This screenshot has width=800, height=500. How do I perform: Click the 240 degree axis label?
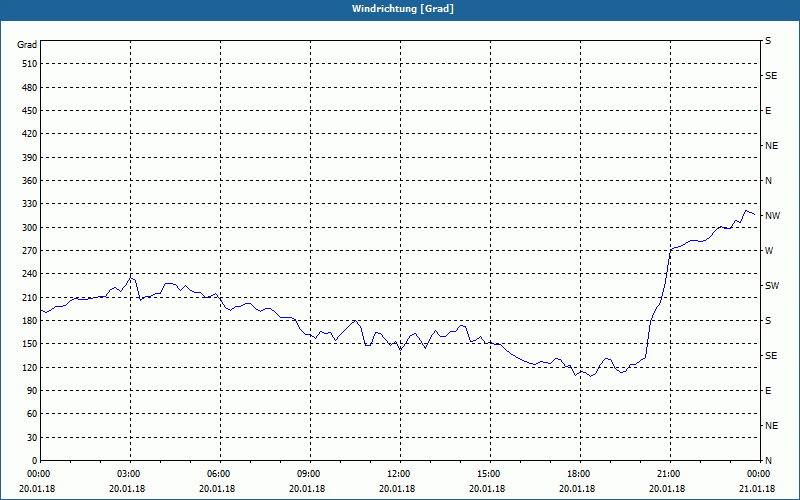[x=30, y=274]
